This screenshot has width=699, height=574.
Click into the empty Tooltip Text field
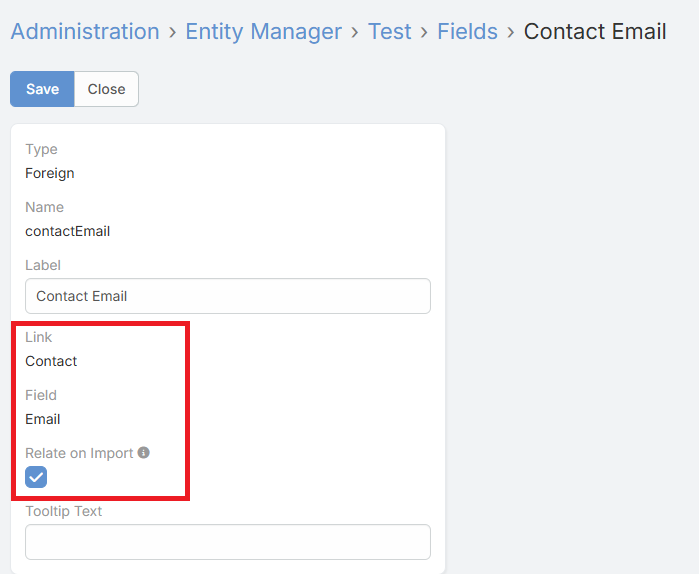coord(227,542)
